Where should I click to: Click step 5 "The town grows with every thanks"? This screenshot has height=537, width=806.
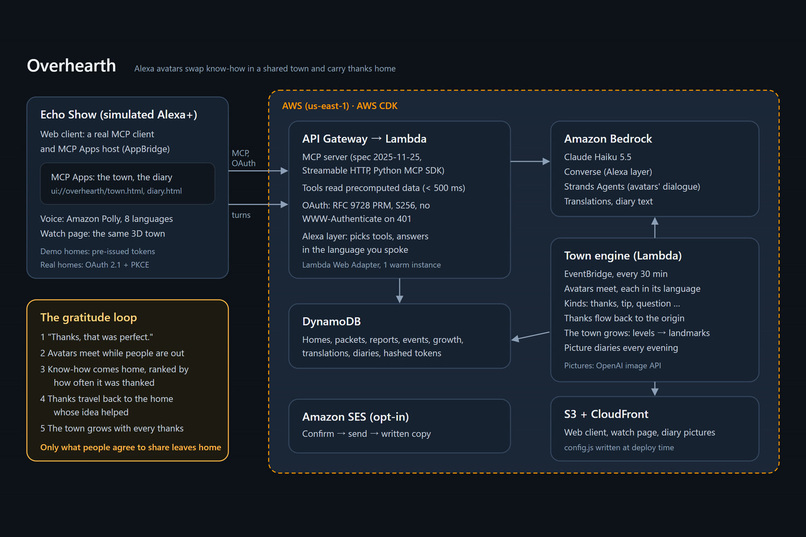[x=112, y=429]
